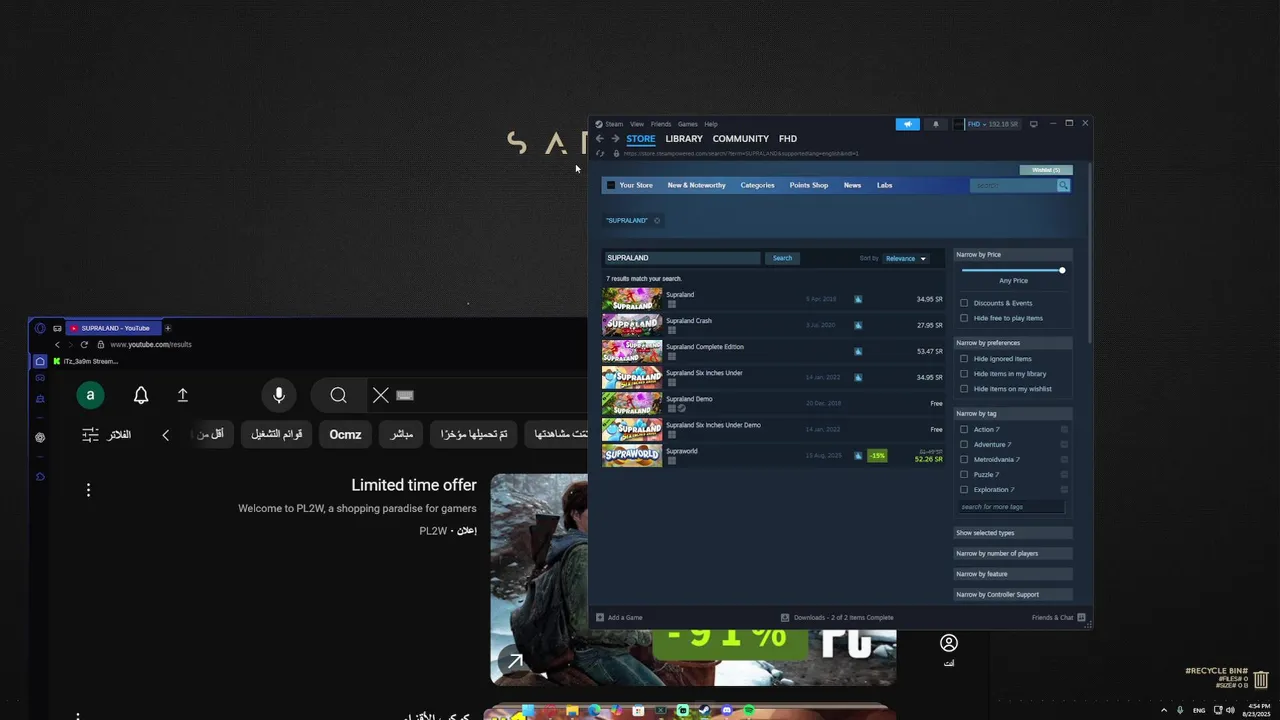1280x720 pixels.
Task: Expand Show selected types section
Action: tap(1013, 533)
